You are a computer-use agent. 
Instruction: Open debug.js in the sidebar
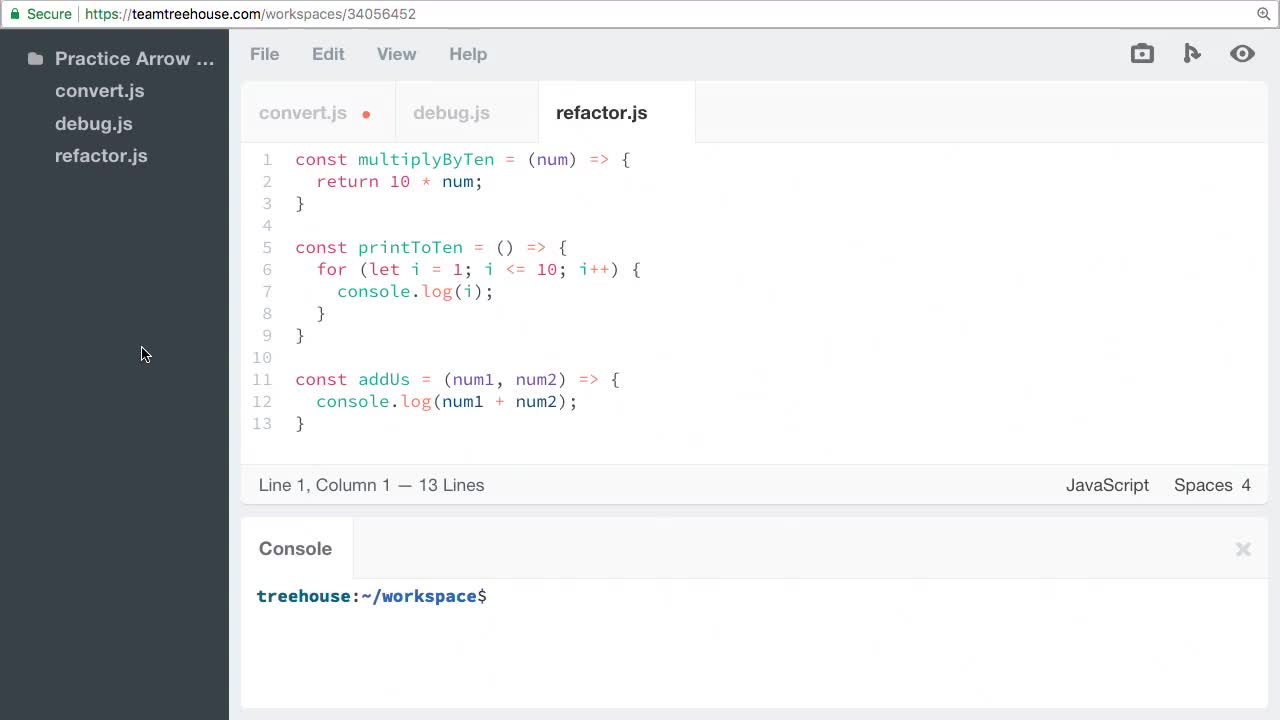coord(94,124)
